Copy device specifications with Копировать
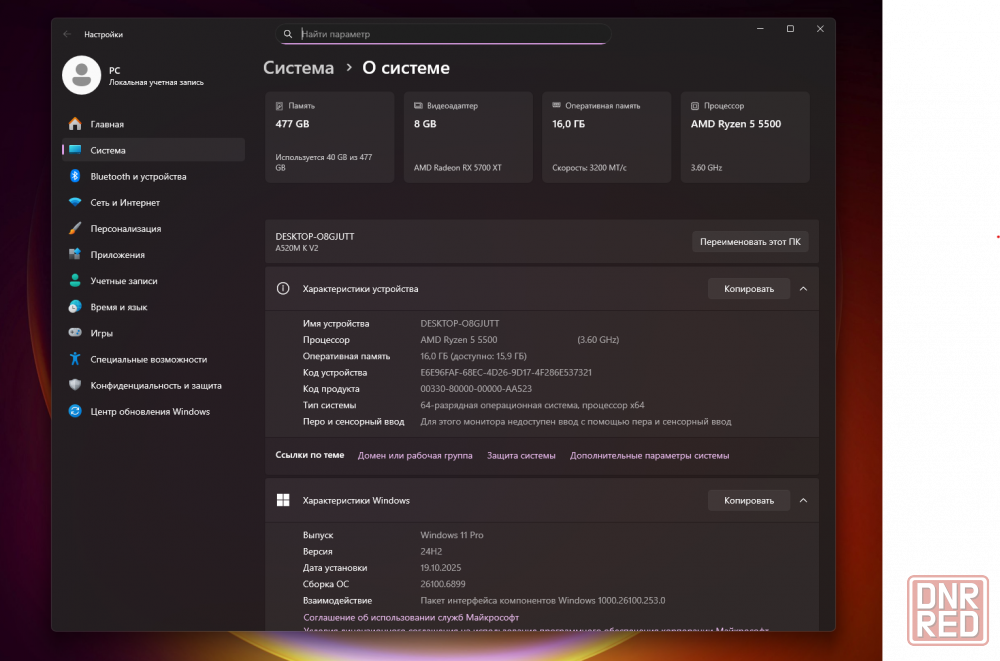Viewport: 1000px width, 661px height. [749, 289]
